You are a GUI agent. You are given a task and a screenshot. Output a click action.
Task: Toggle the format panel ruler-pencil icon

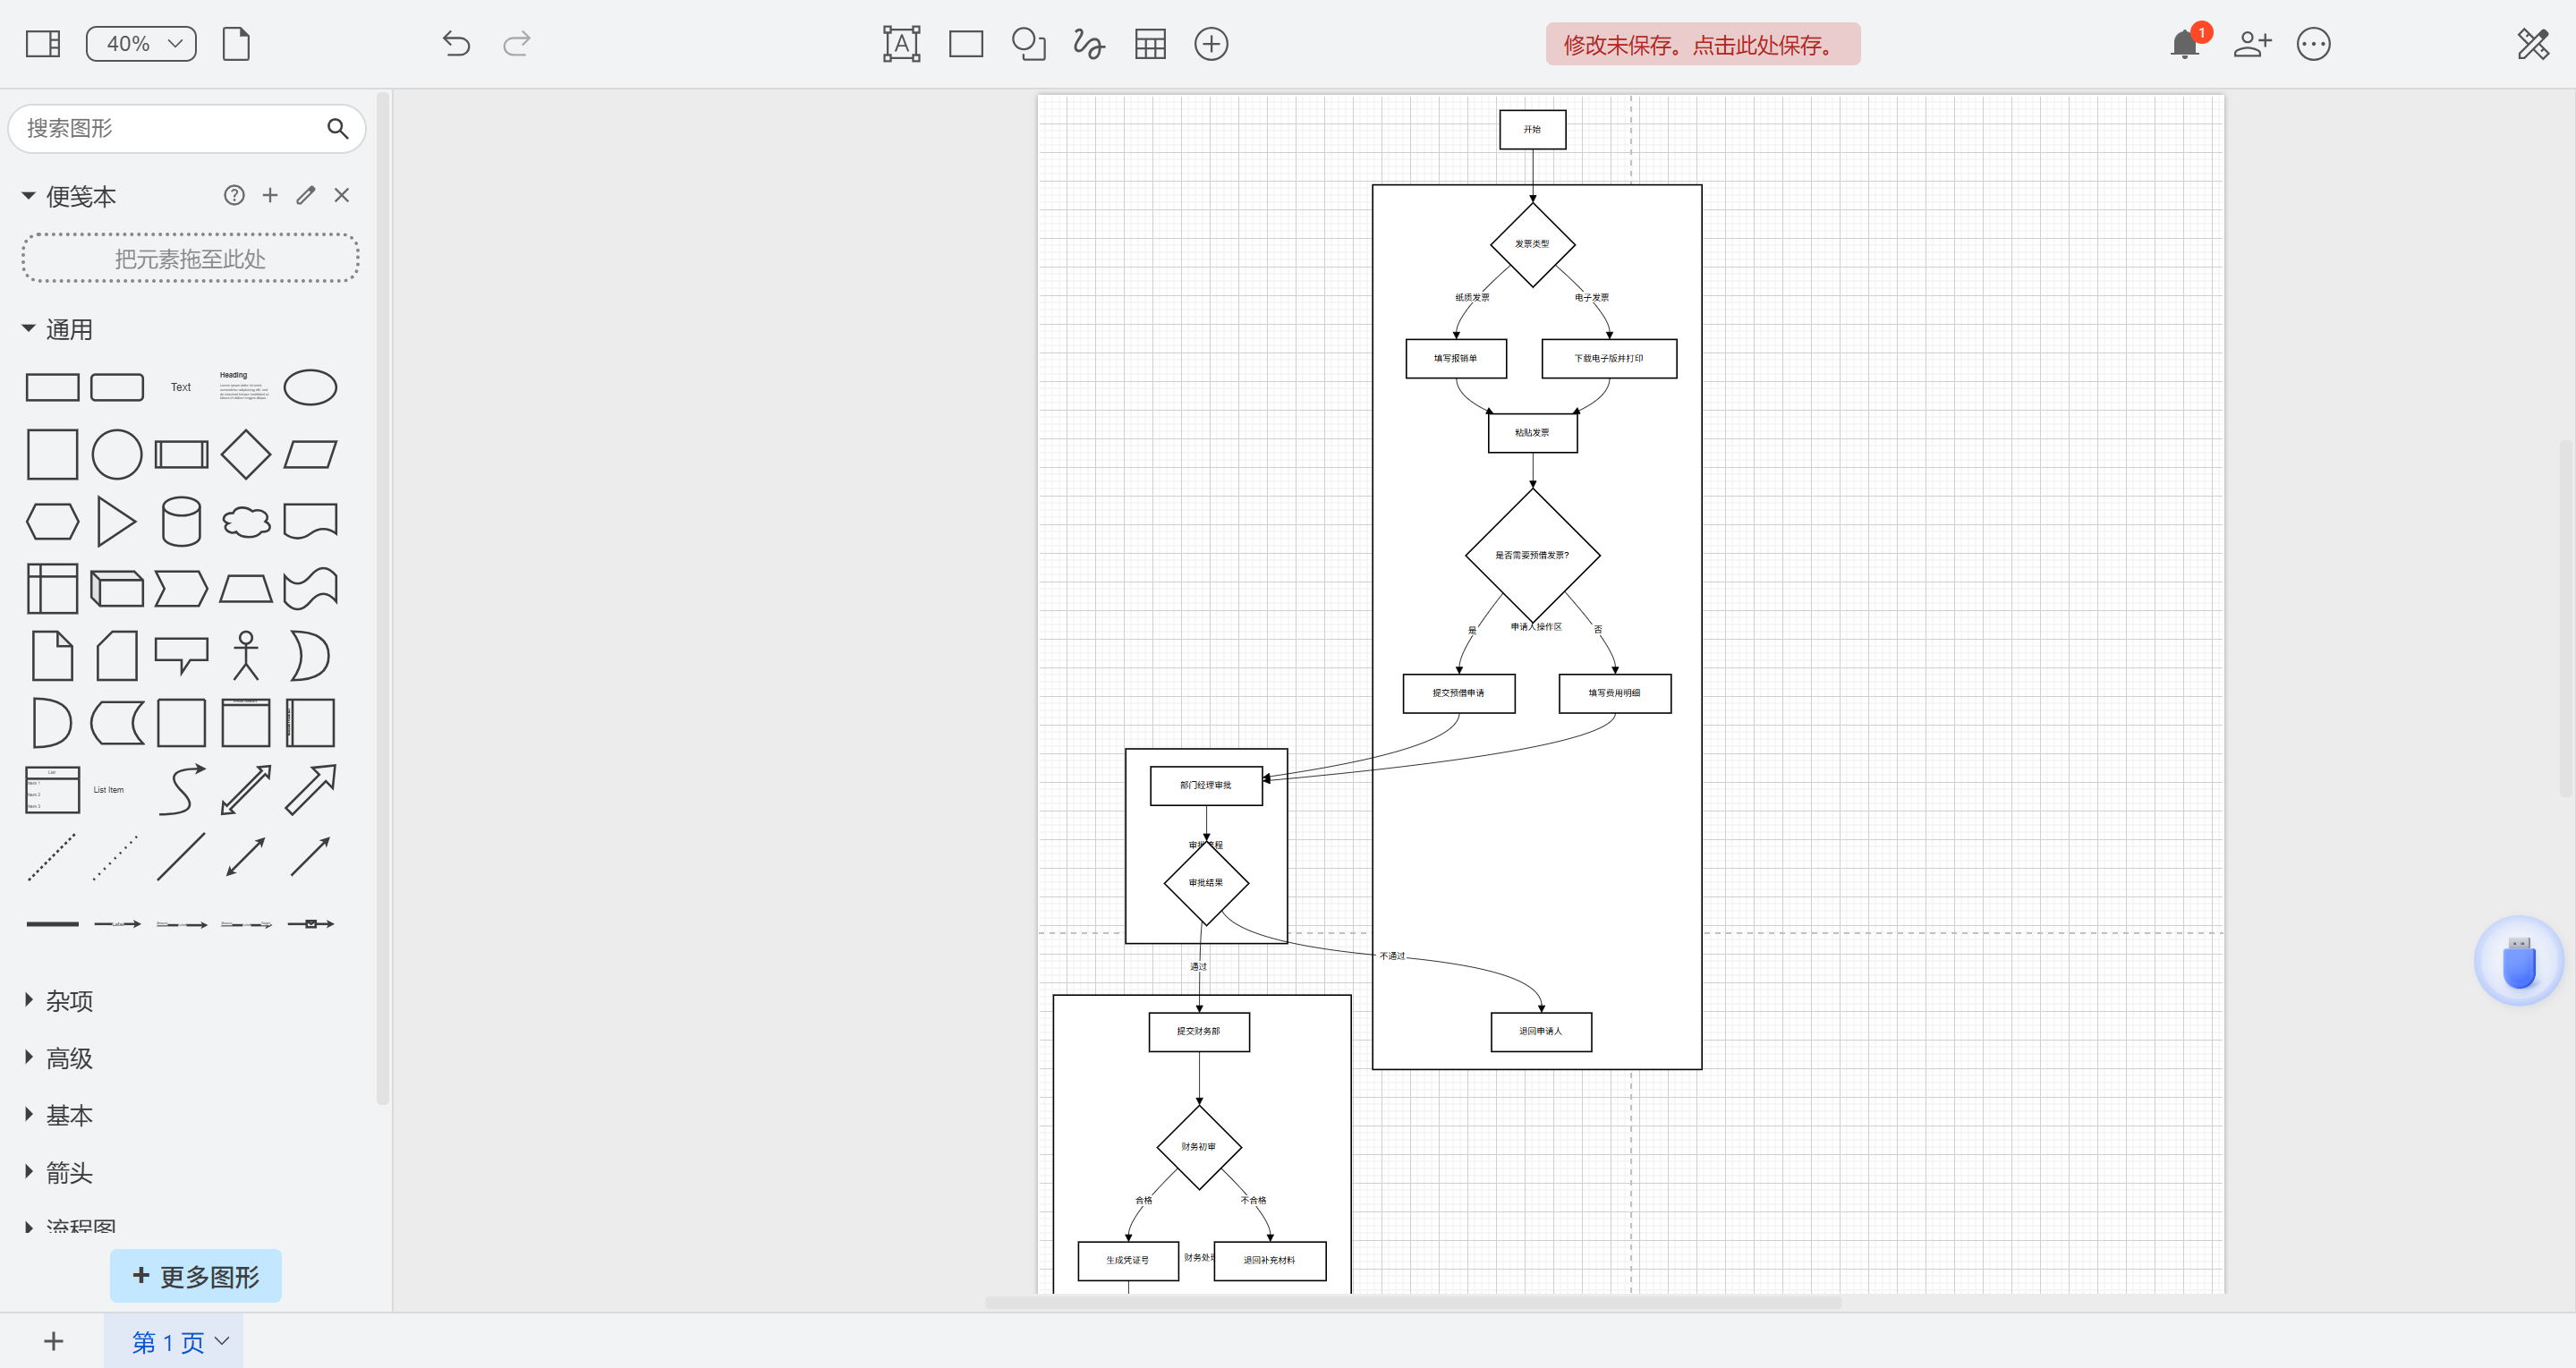click(2532, 44)
